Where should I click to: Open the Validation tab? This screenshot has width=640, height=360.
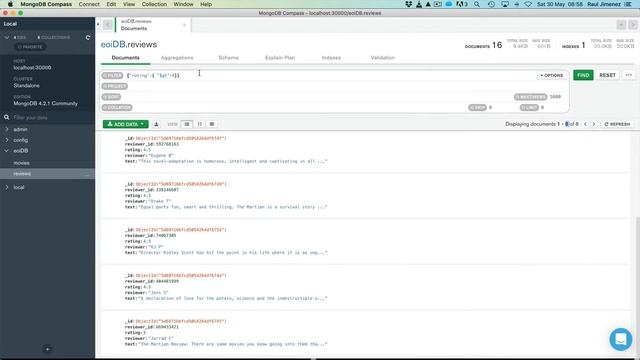382,58
